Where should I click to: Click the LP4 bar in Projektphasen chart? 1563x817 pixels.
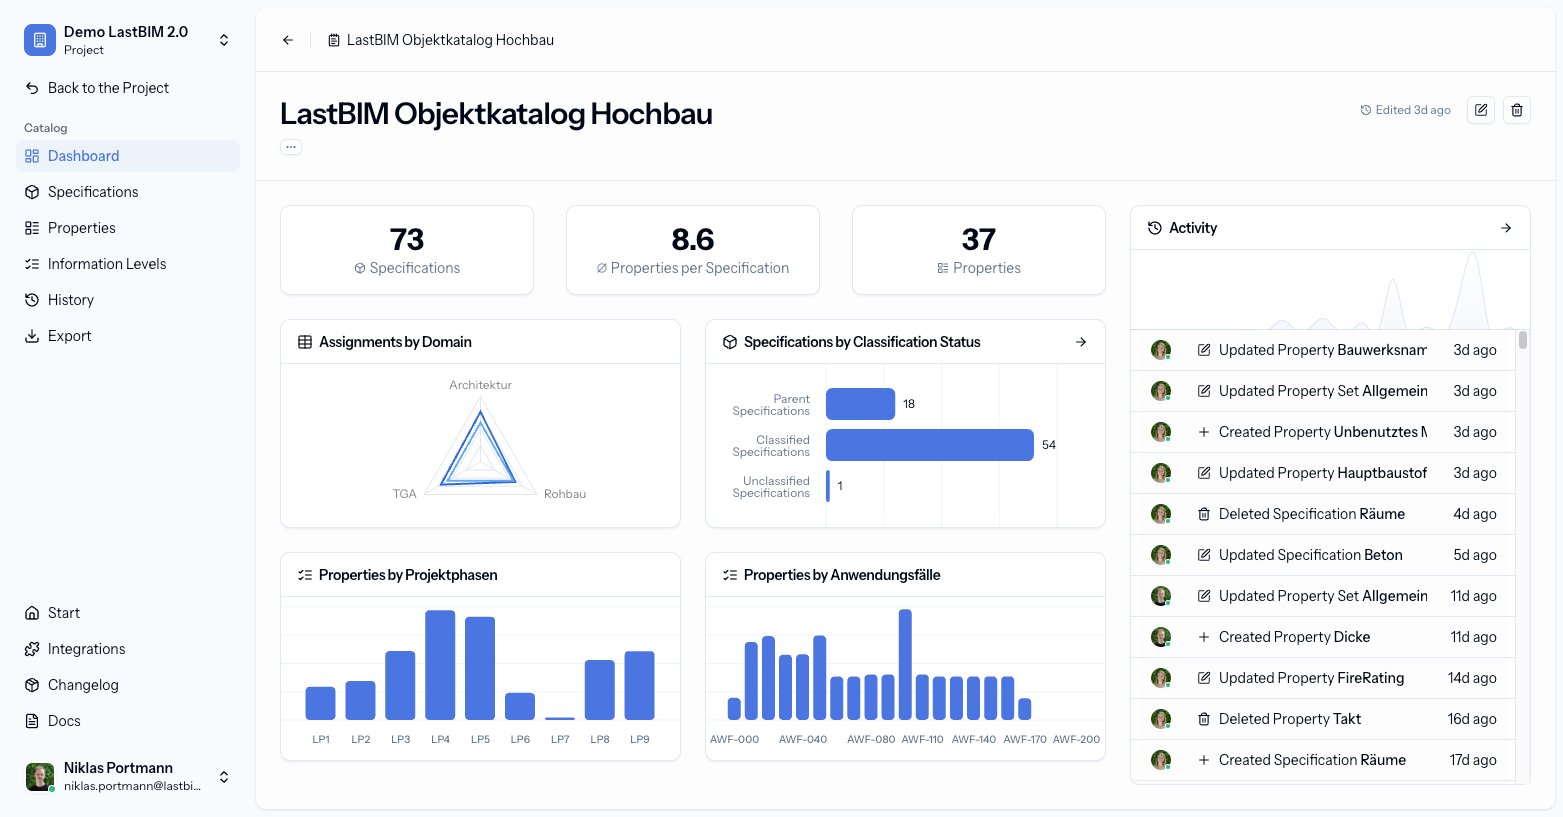pos(440,665)
